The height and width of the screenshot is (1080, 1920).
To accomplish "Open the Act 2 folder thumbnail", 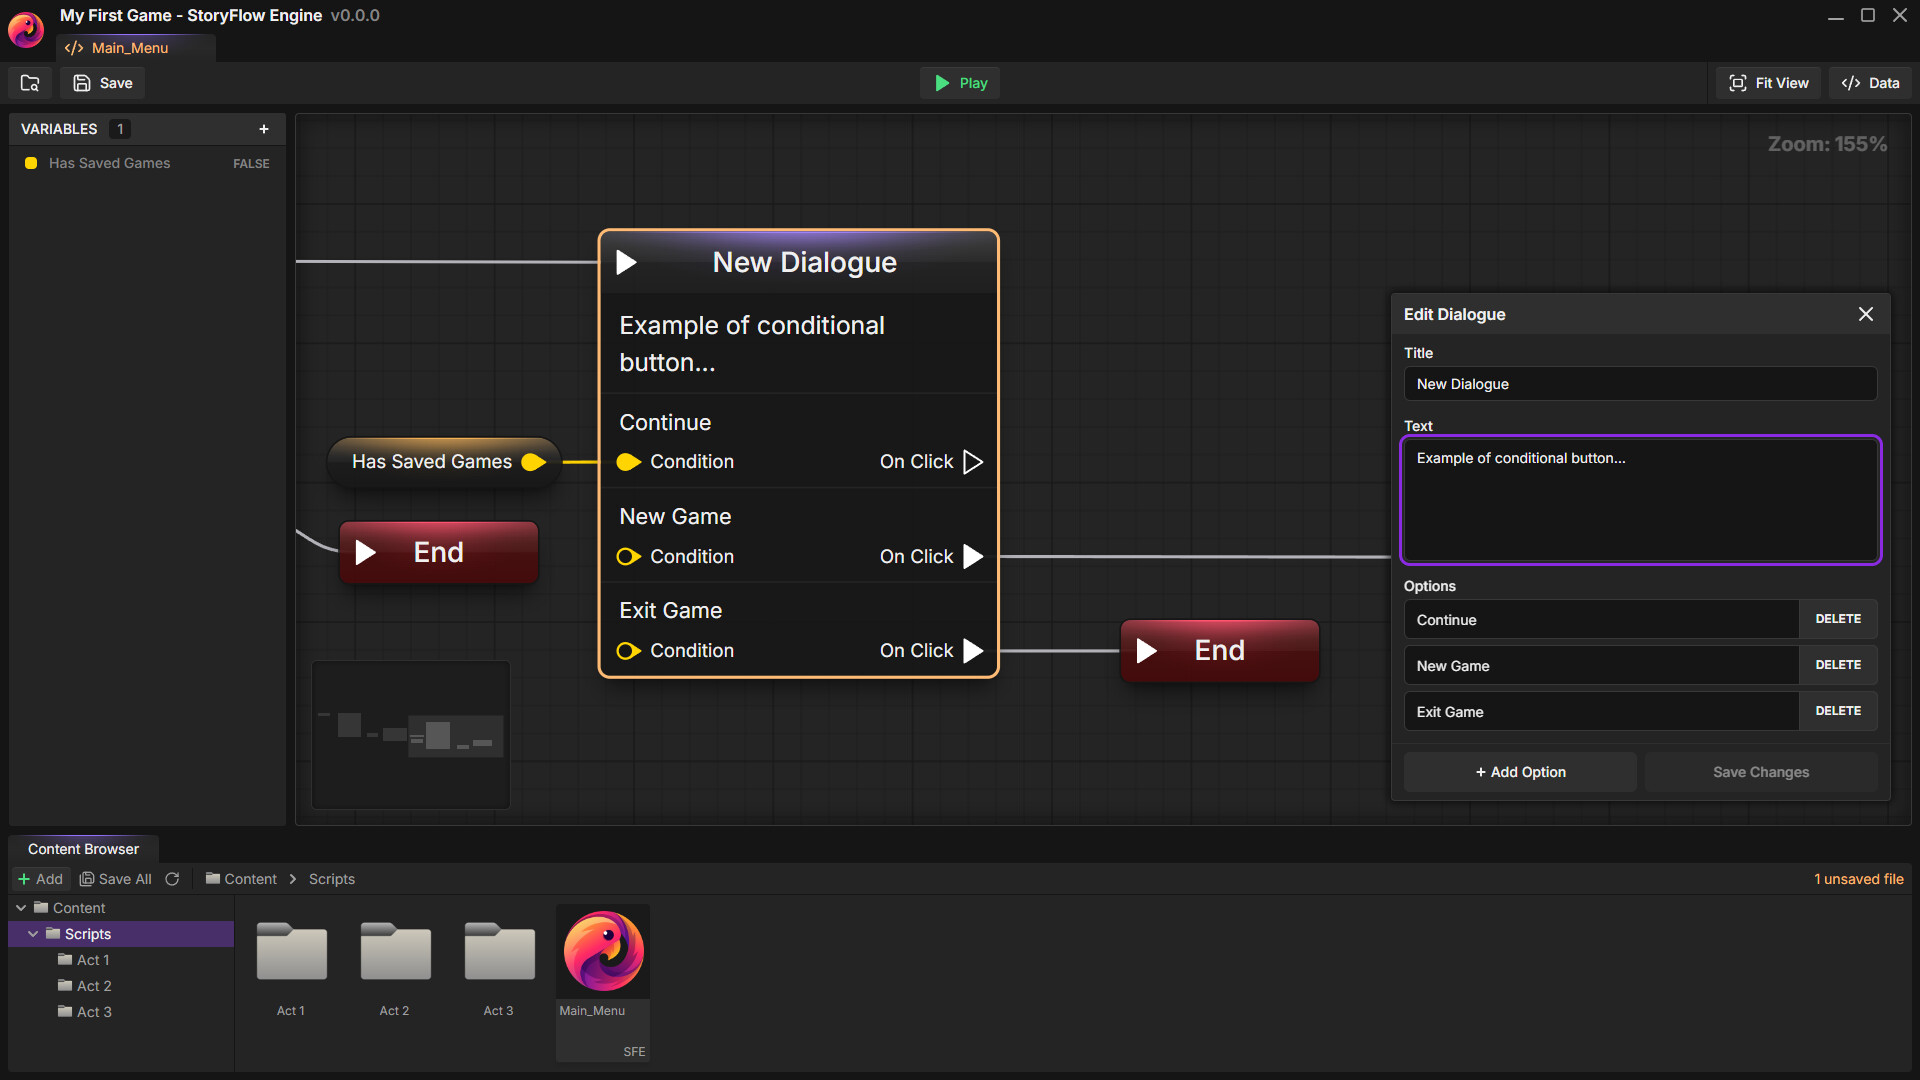I will (x=394, y=951).
